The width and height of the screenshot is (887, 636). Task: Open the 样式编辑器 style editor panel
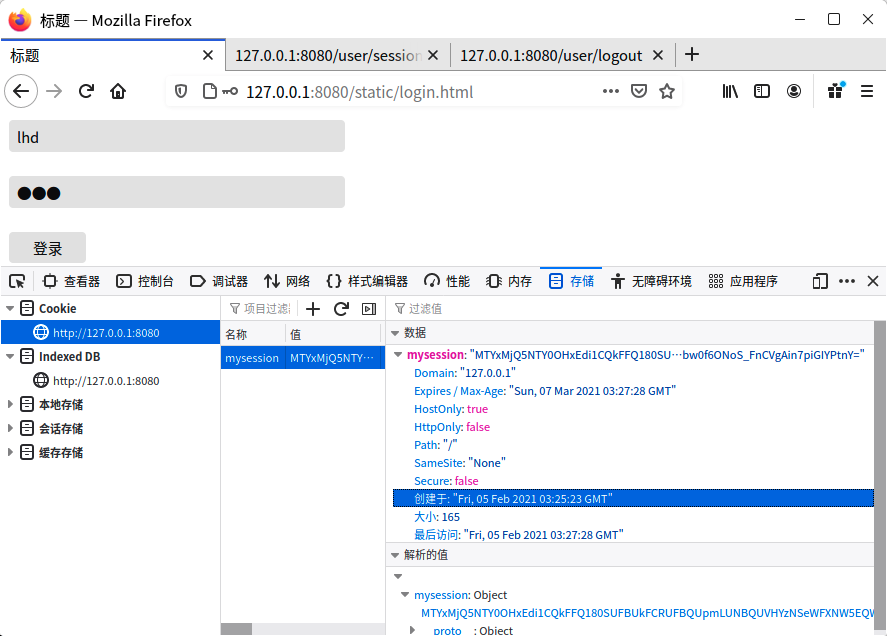coord(367,281)
